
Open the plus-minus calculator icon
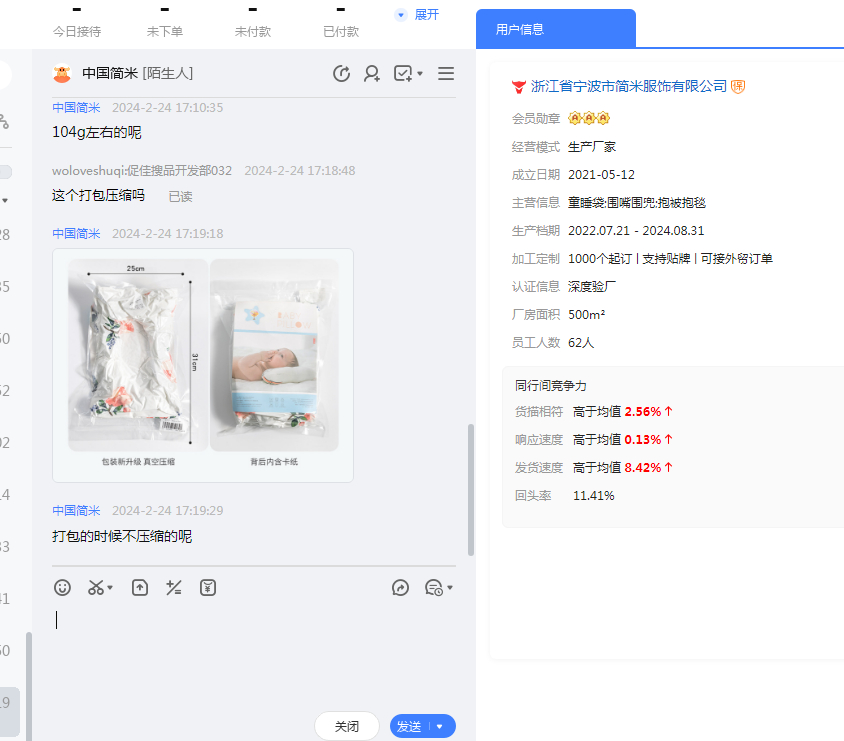tap(173, 588)
